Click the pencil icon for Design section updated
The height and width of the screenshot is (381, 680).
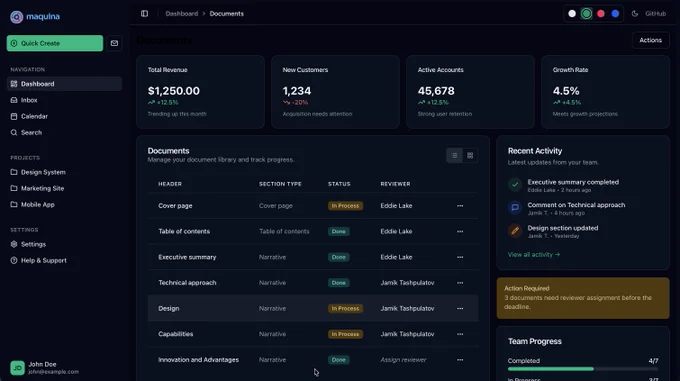(x=515, y=231)
